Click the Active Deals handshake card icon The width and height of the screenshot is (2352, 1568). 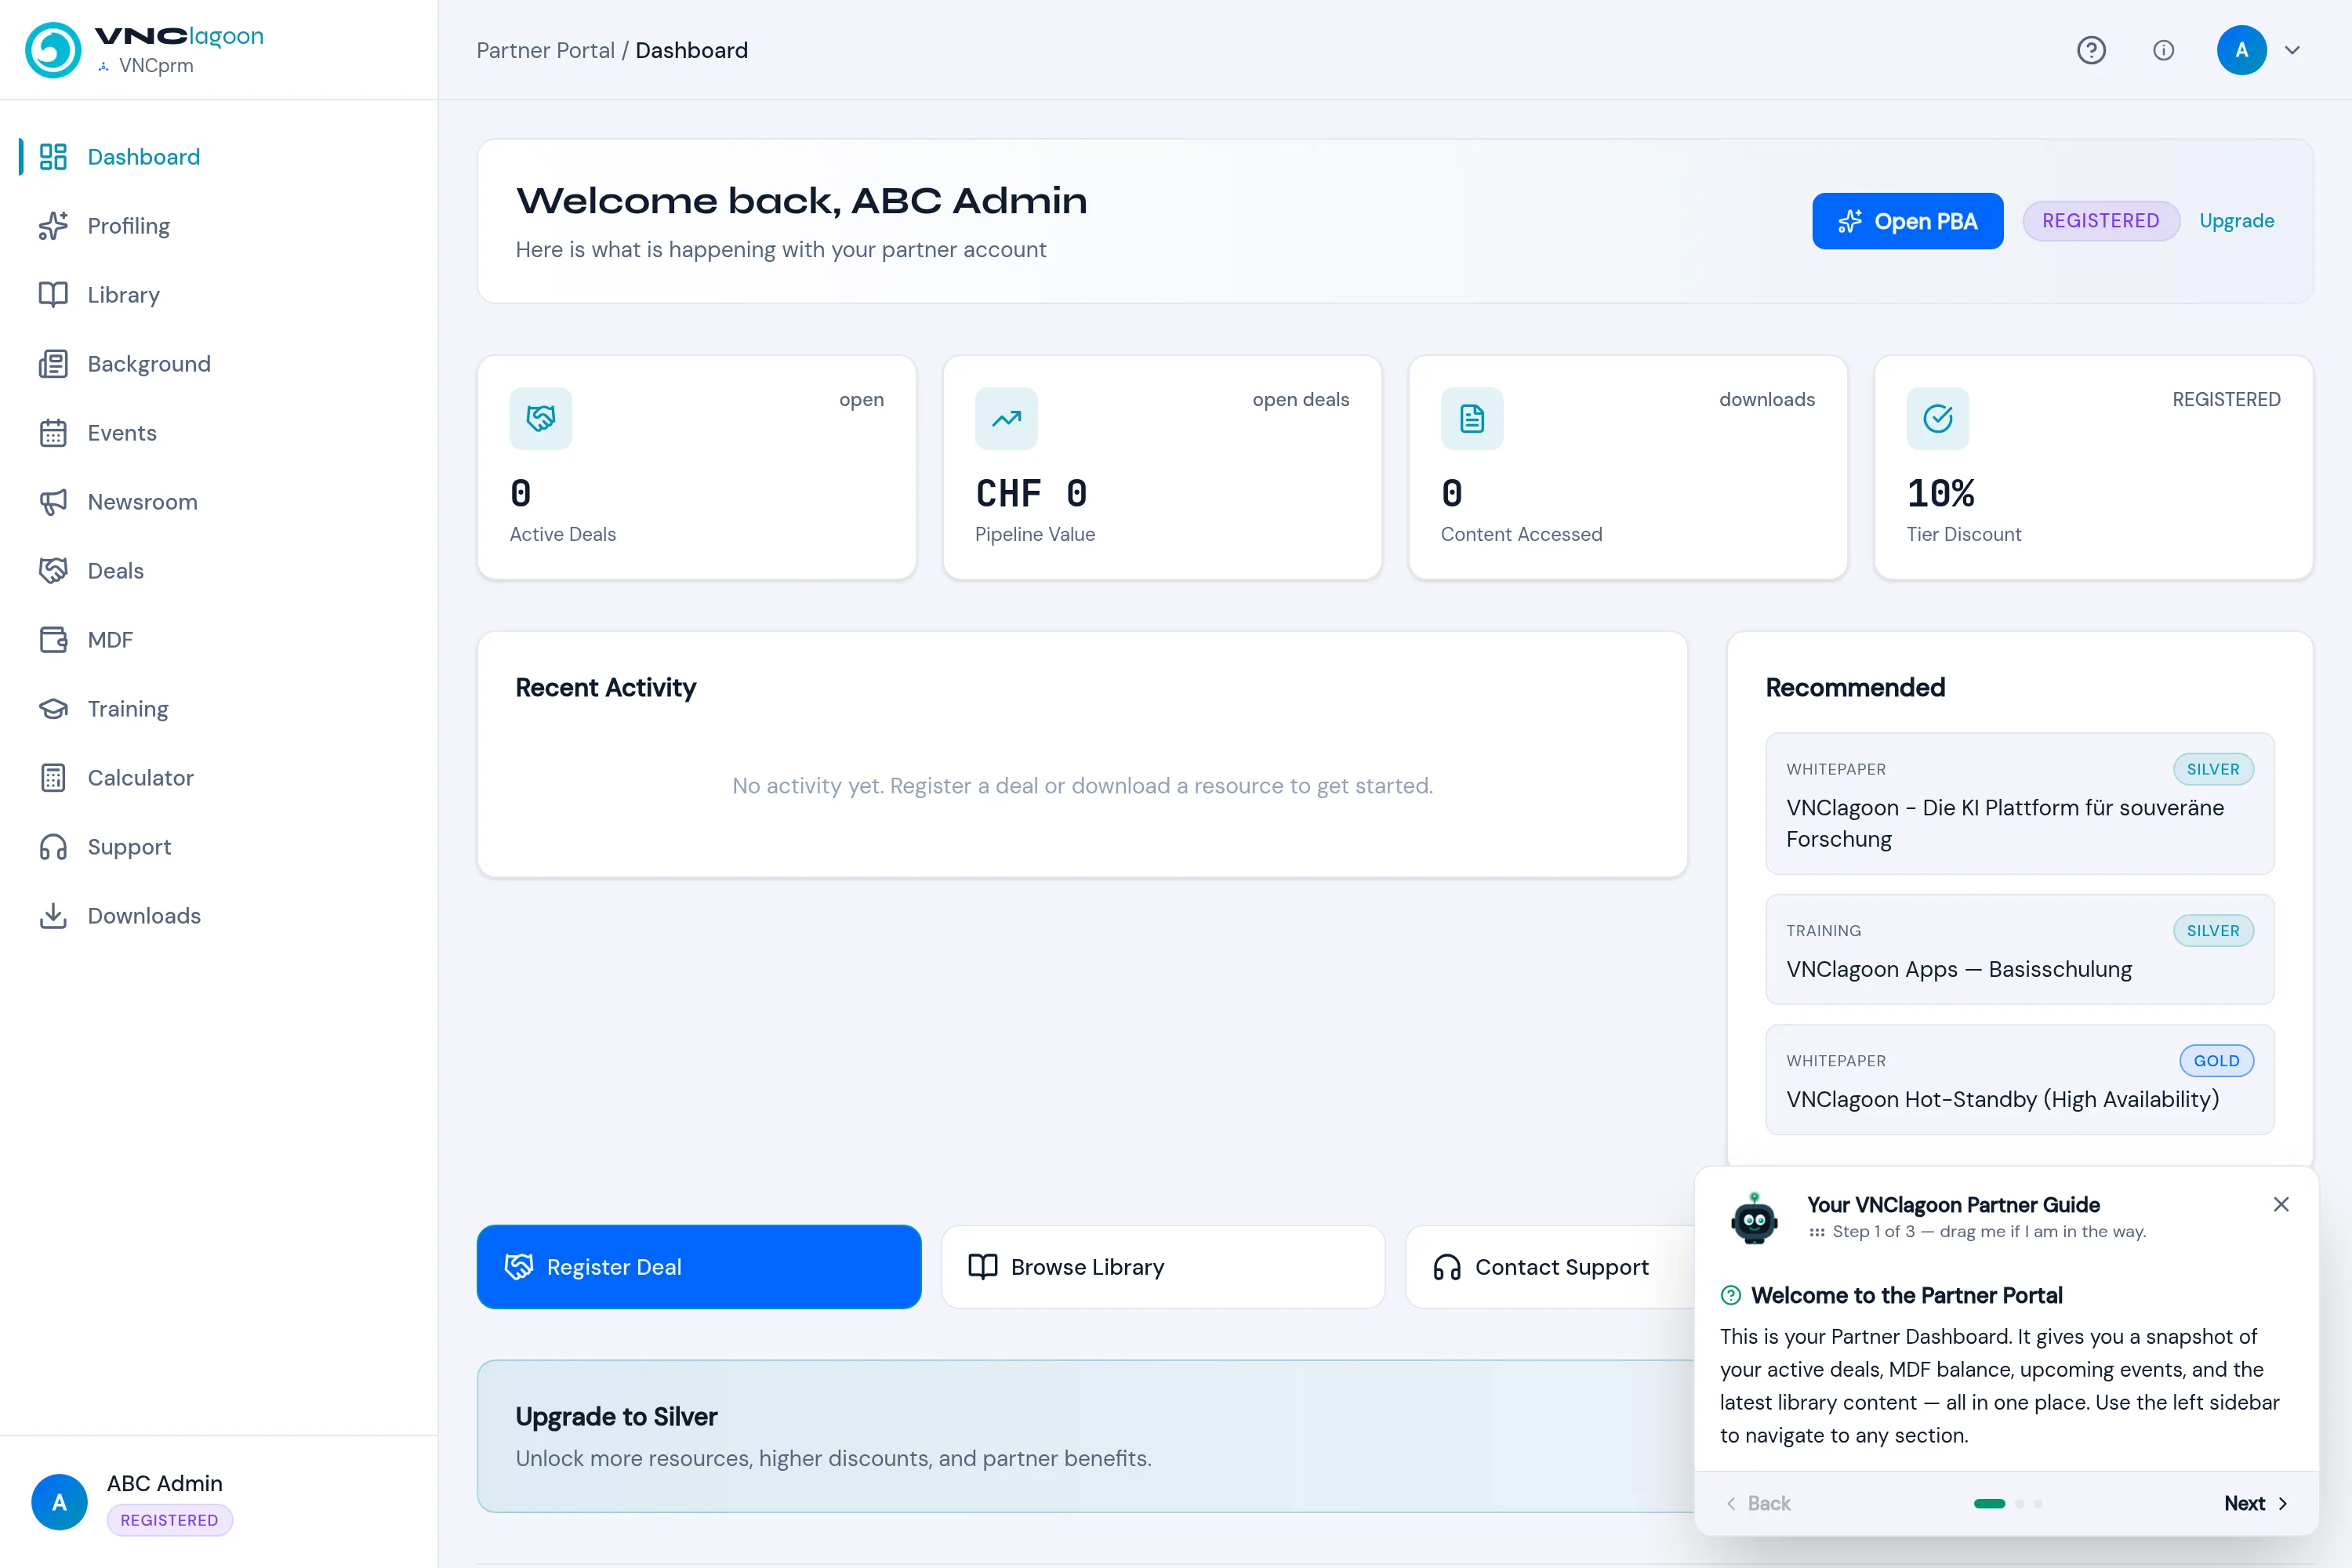click(x=541, y=418)
